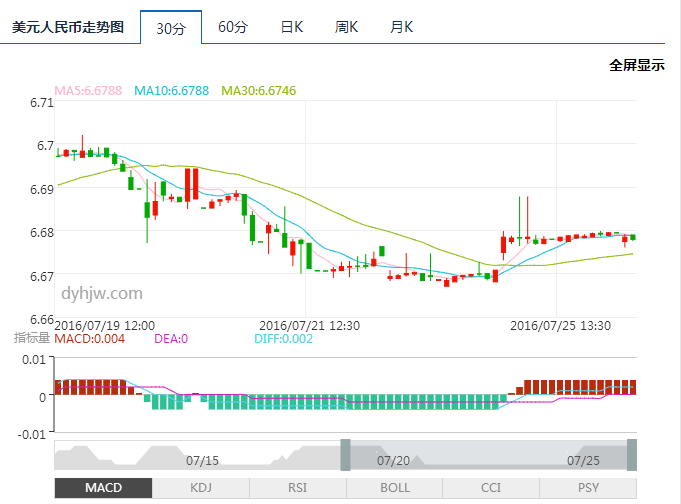Show the 月K monthly chart

(402, 27)
